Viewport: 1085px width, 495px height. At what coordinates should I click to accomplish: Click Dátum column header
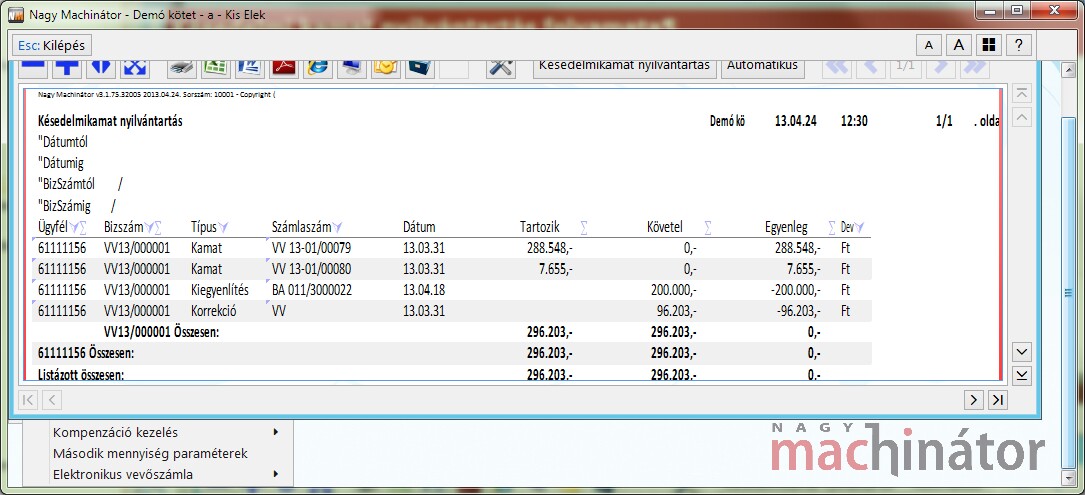(419, 227)
